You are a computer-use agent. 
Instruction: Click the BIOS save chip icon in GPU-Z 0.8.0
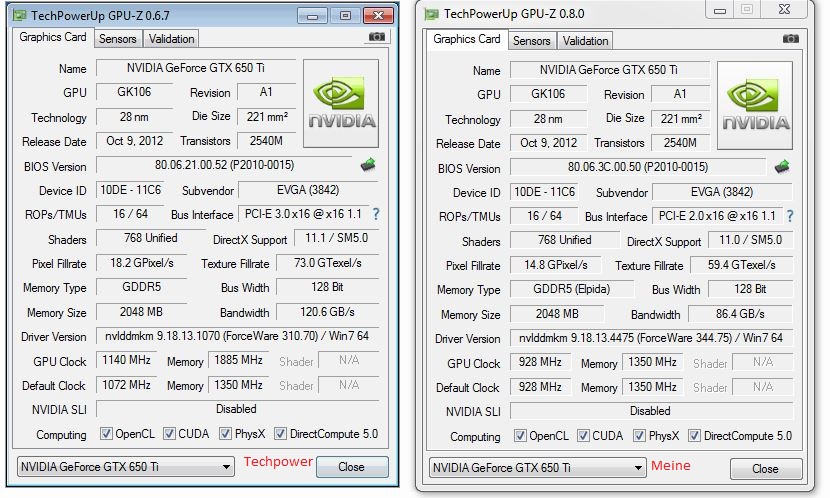point(782,167)
